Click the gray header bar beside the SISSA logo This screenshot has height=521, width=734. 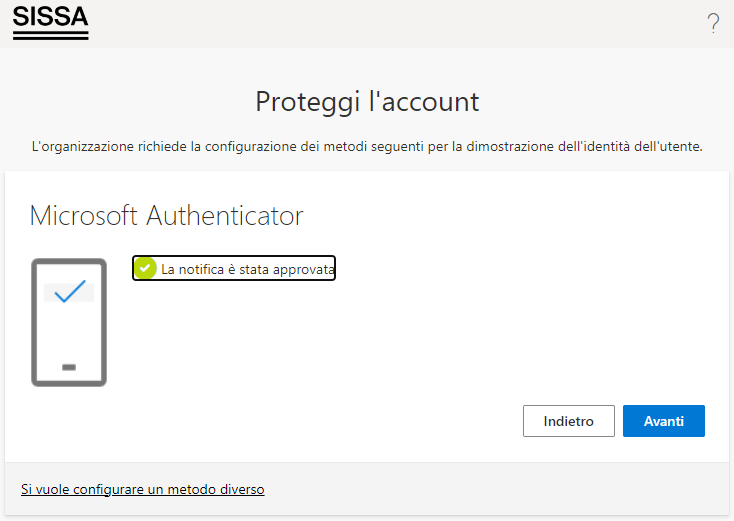398,23
